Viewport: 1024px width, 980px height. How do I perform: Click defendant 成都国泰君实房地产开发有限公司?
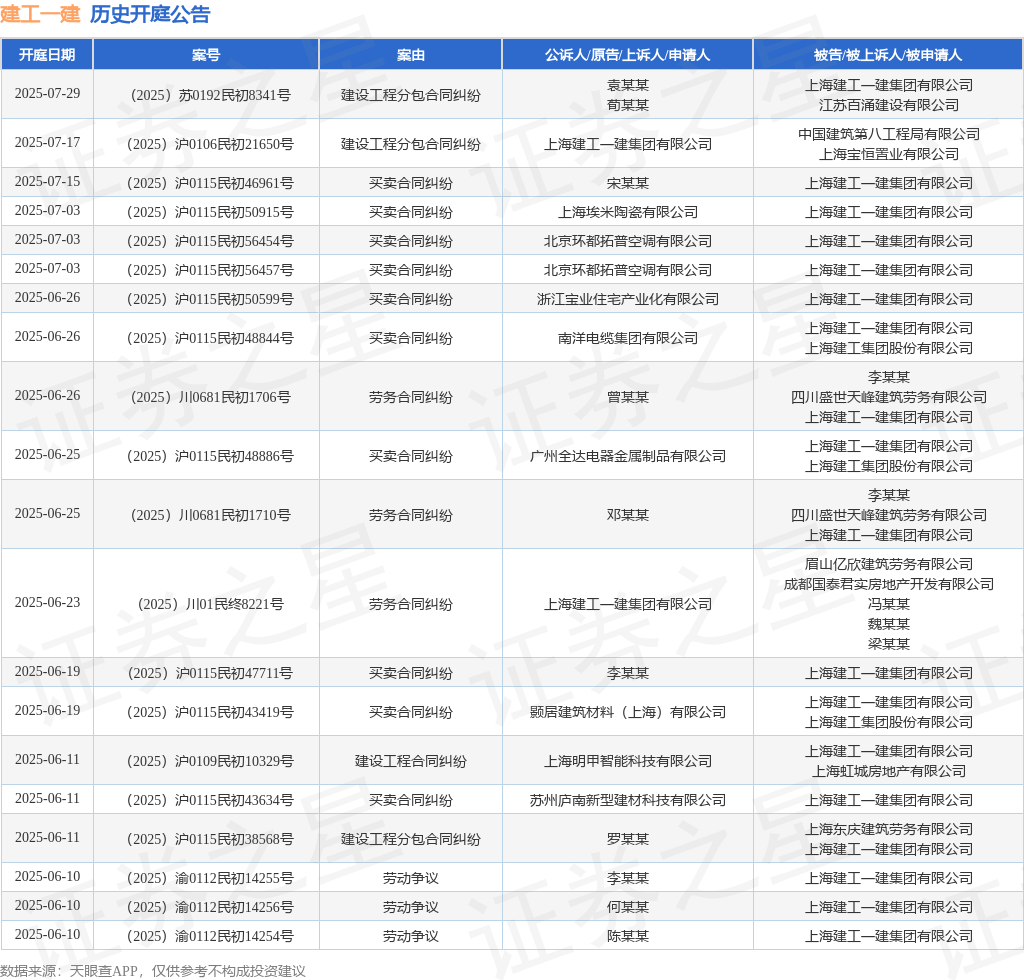coord(888,584)
